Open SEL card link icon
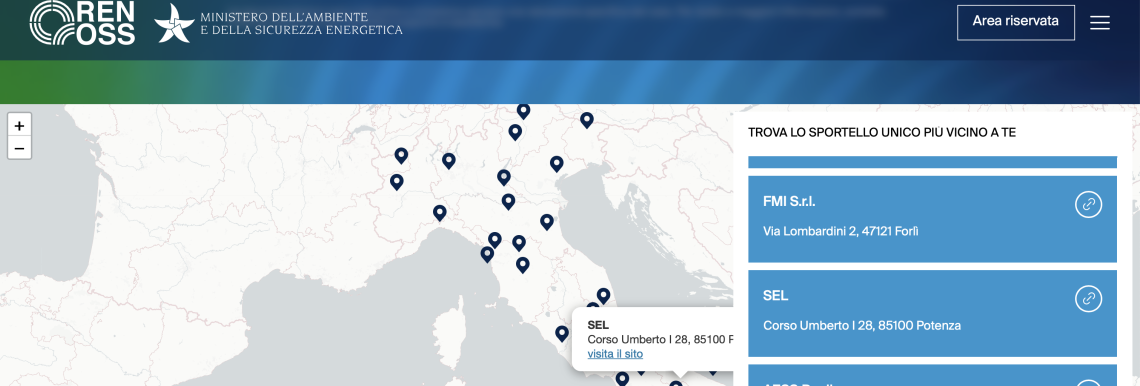 [x=1088, y=299]
